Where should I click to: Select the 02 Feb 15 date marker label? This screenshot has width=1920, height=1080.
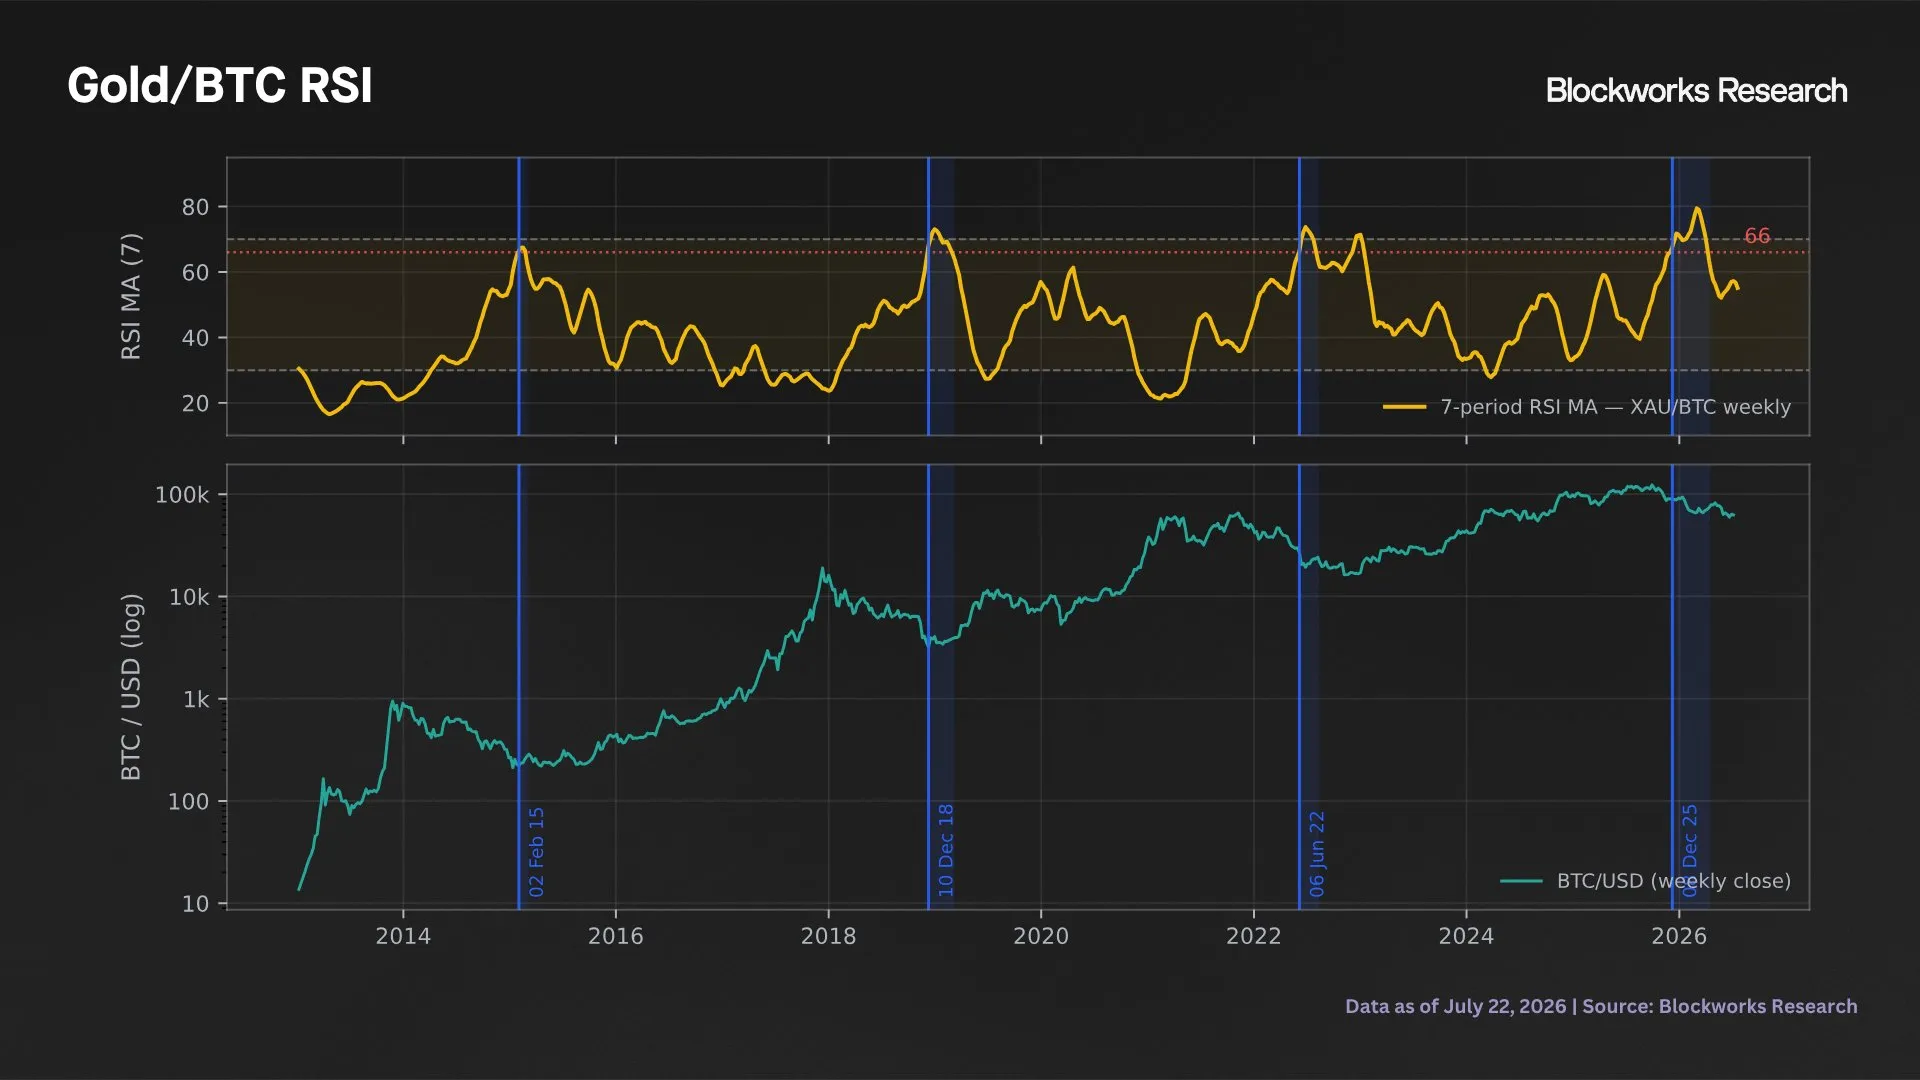[536, 852]
